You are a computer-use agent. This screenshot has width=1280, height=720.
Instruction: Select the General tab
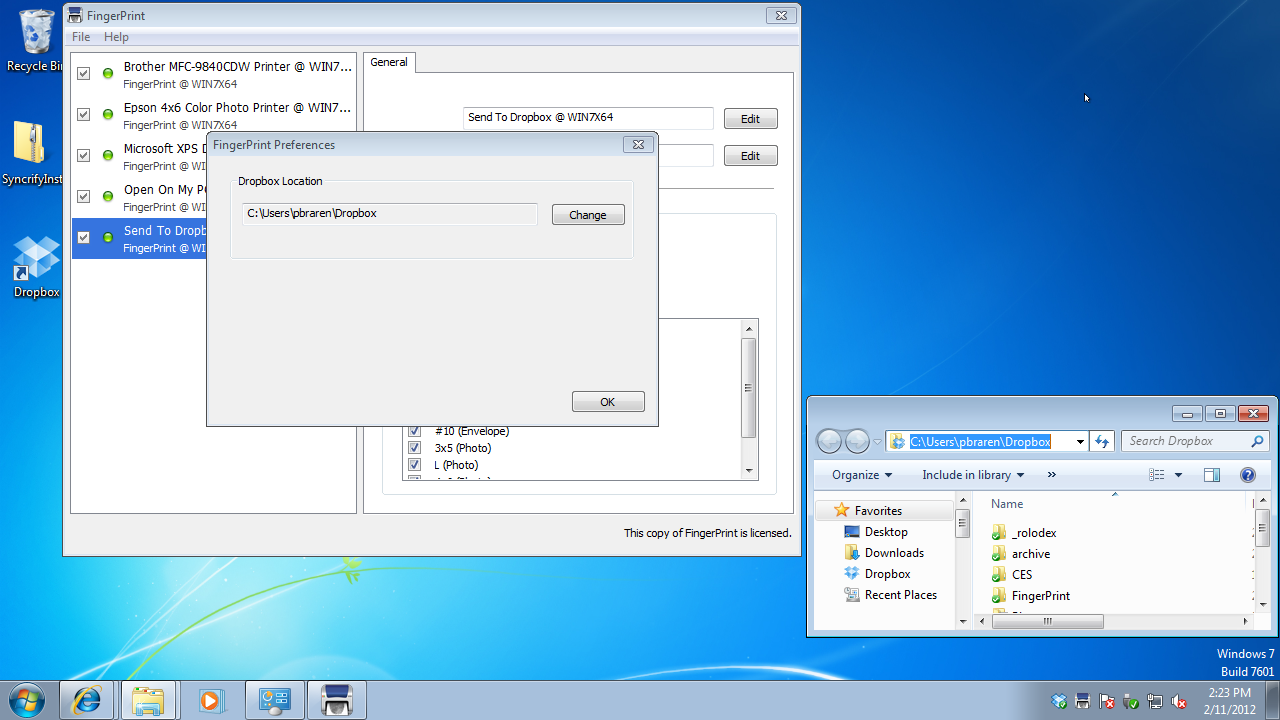click(389, 62)
